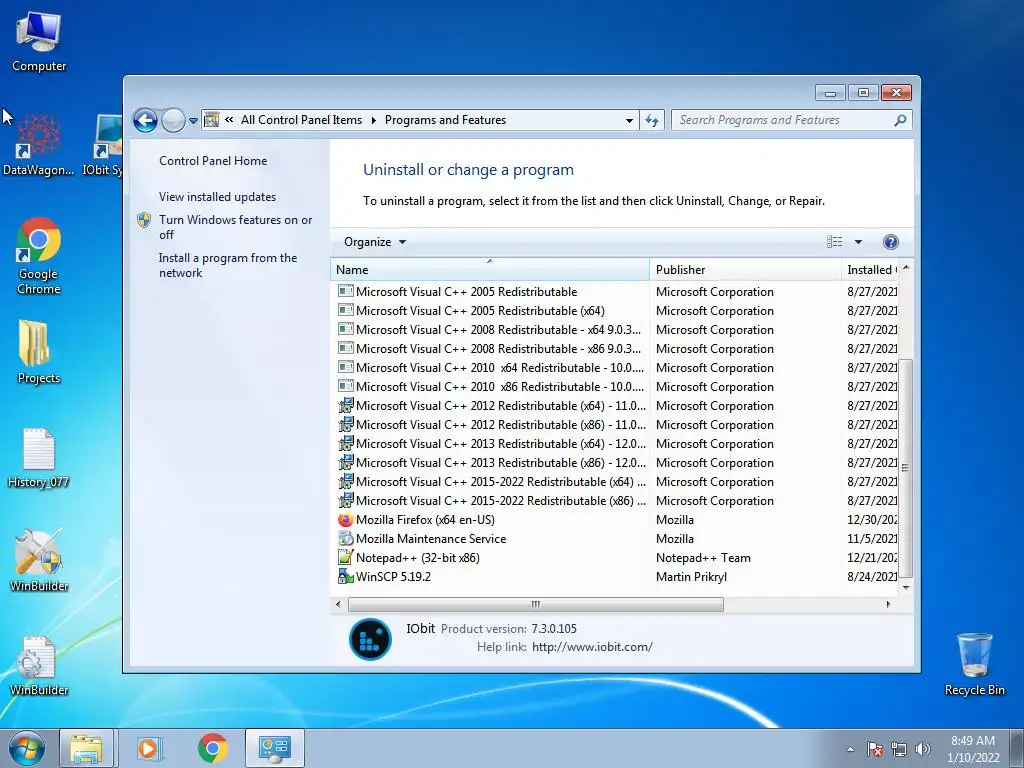The width and height of the screenshot is (1024, 768).
Task: Click the IObit logo in details pane
Action: (x=370, y=639)
